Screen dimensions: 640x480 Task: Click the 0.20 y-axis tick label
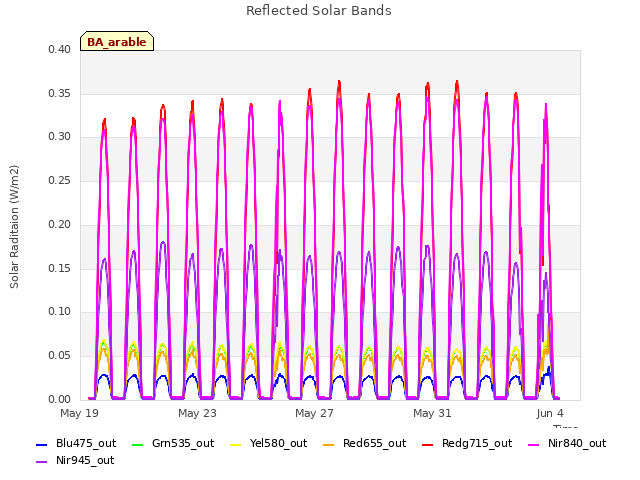tap(60, 224)
